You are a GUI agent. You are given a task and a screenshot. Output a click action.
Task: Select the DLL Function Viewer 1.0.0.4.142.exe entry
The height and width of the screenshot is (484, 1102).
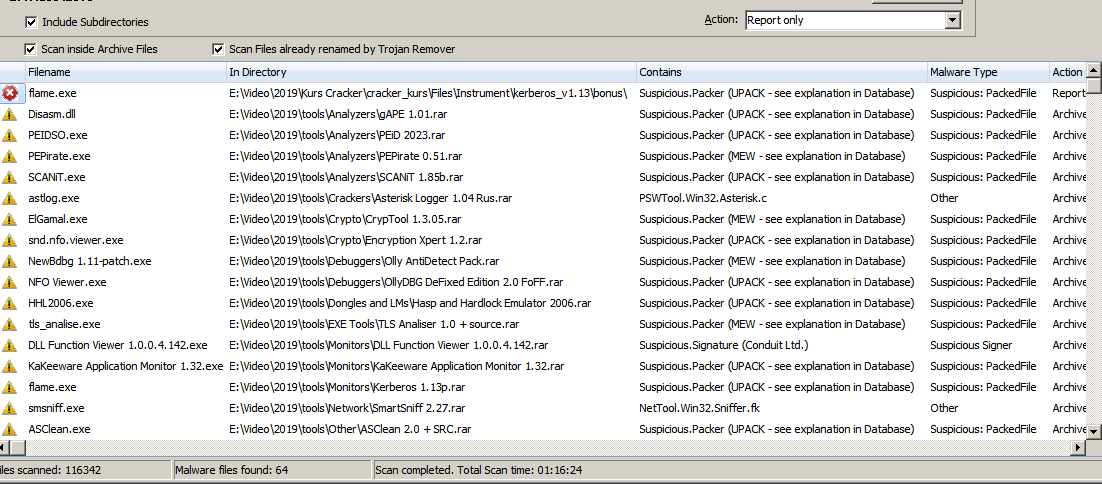[x=118, y=345]
